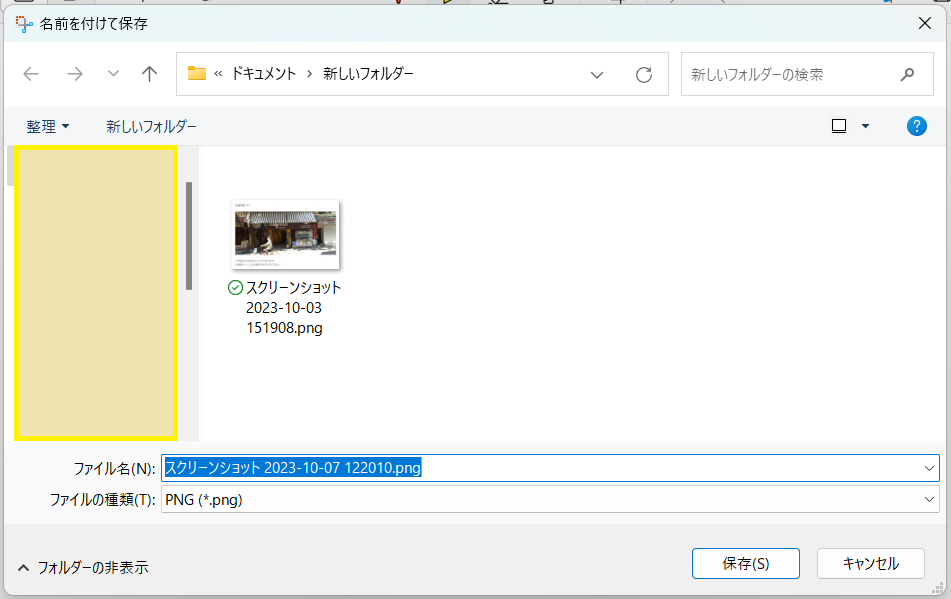Refresh the 新しいフォルダー folder view
The height and width of the screenshot is (599, 951).
pyautogui.click(x=644, y=74)
